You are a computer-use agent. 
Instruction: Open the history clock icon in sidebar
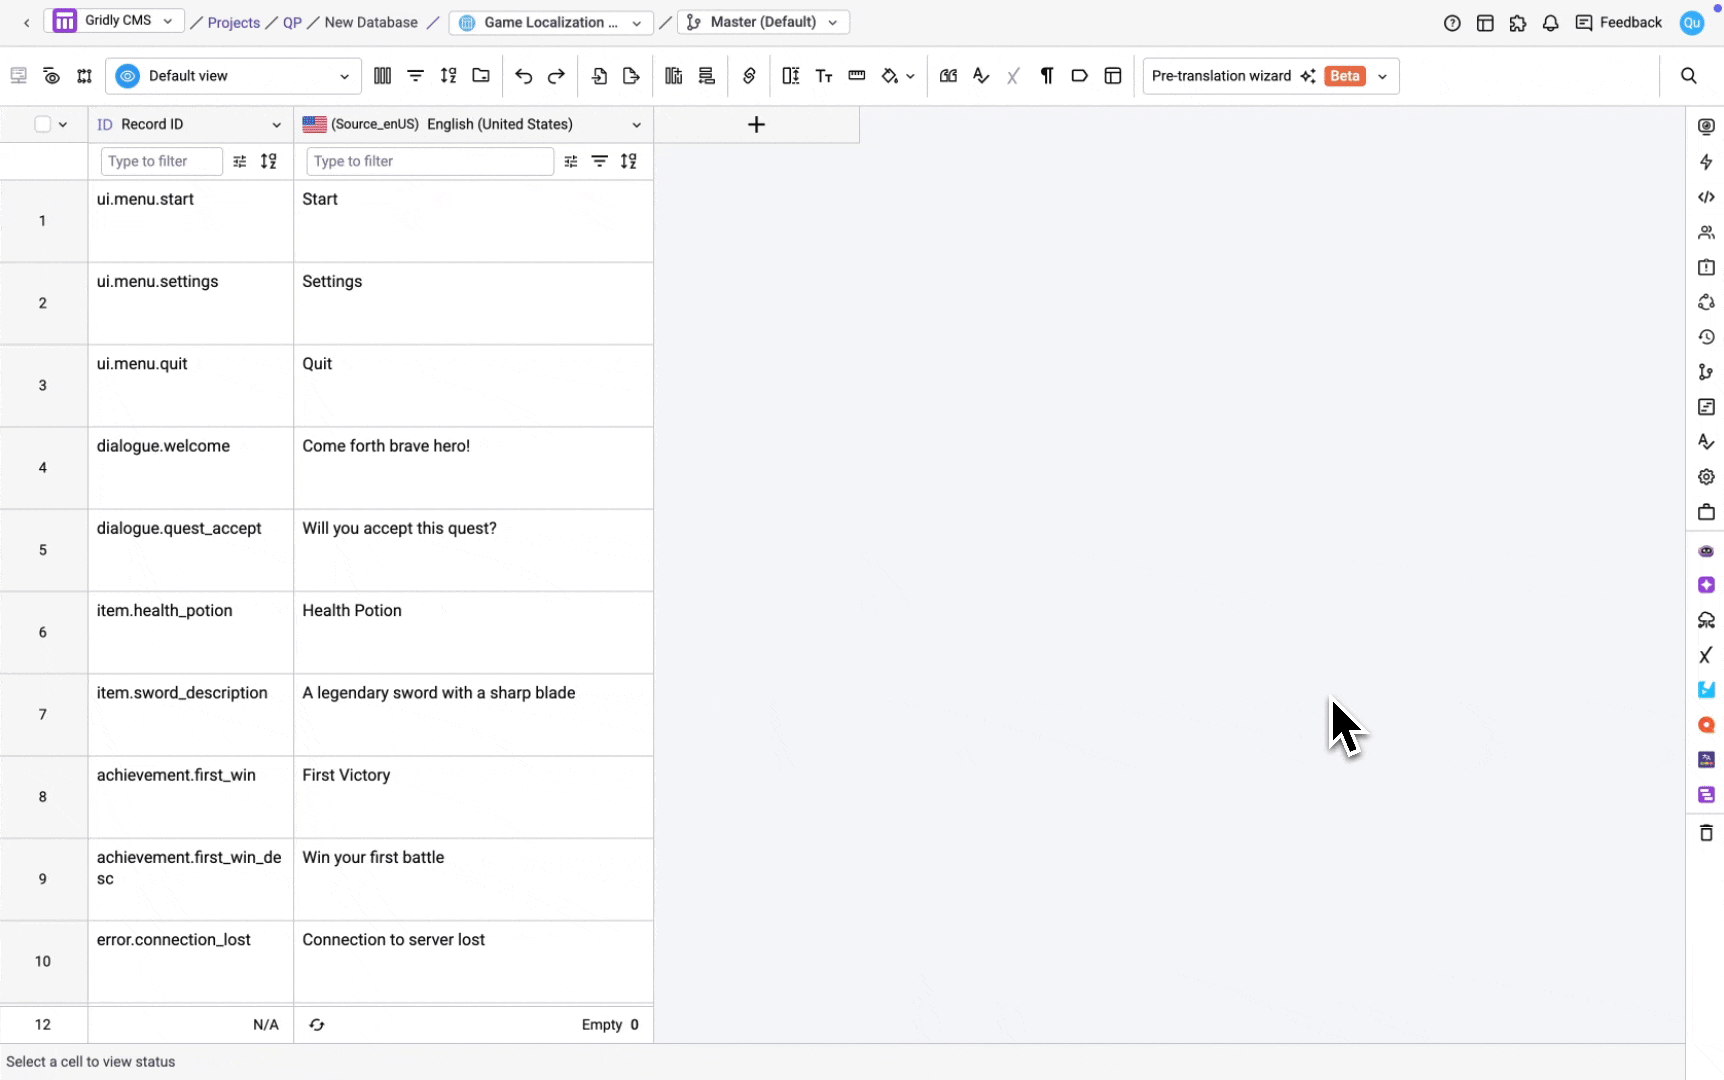coord(1706,337)
